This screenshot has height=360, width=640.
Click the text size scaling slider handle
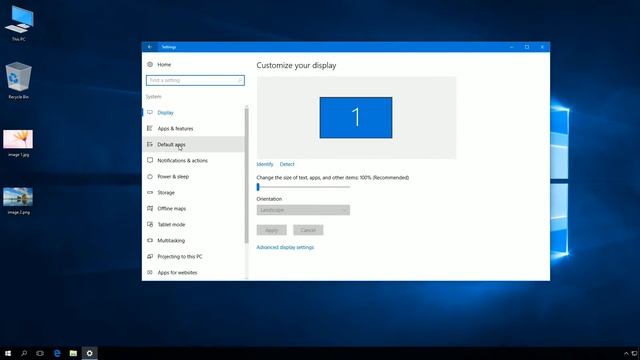(x=258, y=187)
